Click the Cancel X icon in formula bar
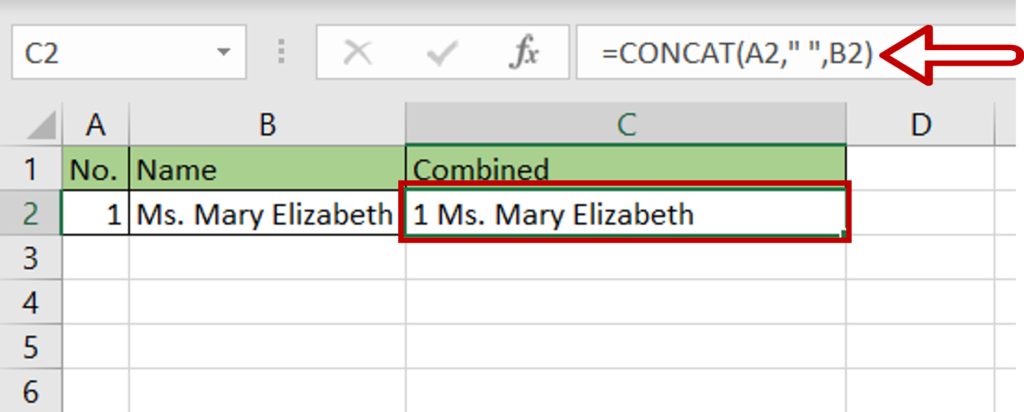The image size is (1024, 412). point(358,54)
